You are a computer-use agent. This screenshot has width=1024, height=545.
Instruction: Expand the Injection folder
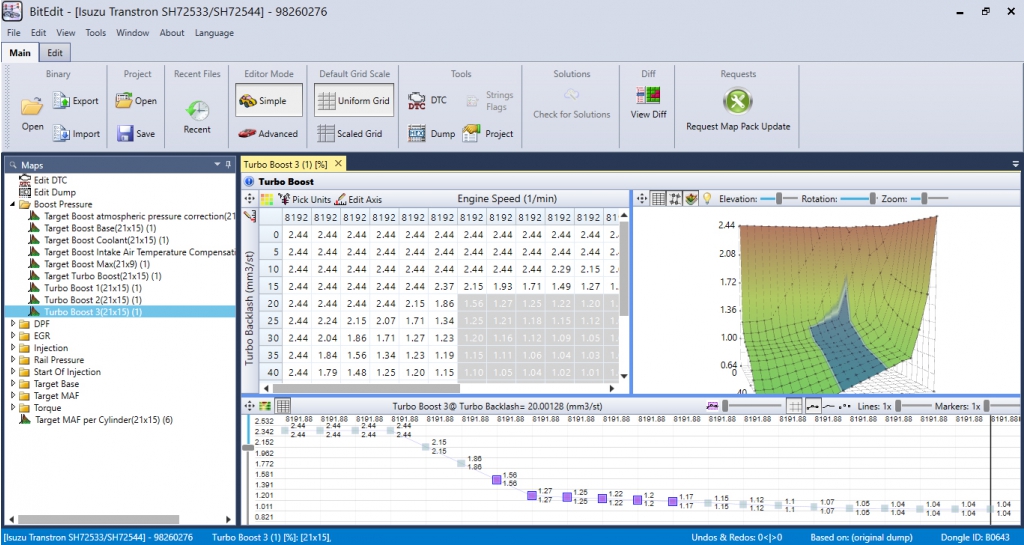tap(14, 348)
